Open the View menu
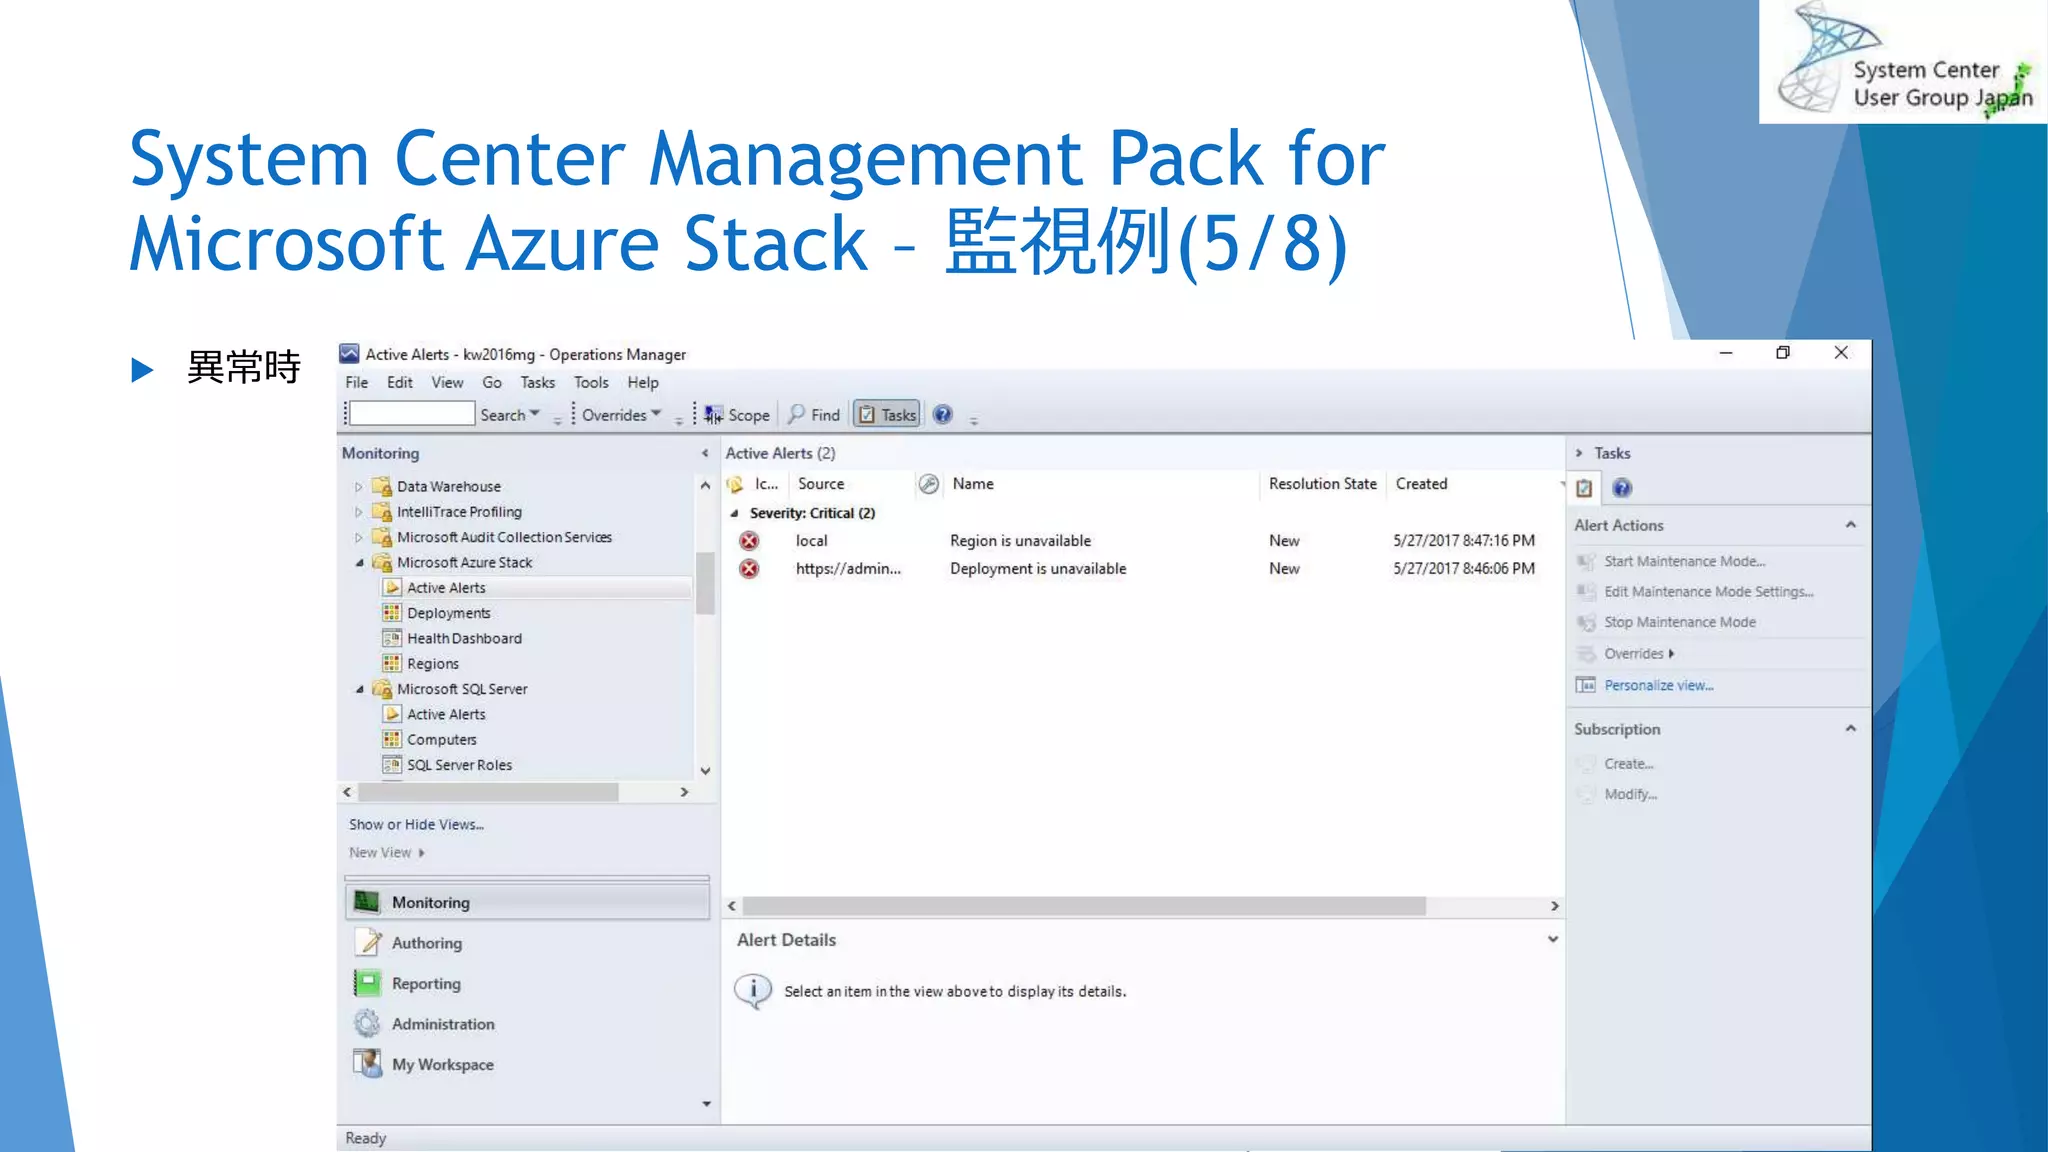 pos(447,382)
